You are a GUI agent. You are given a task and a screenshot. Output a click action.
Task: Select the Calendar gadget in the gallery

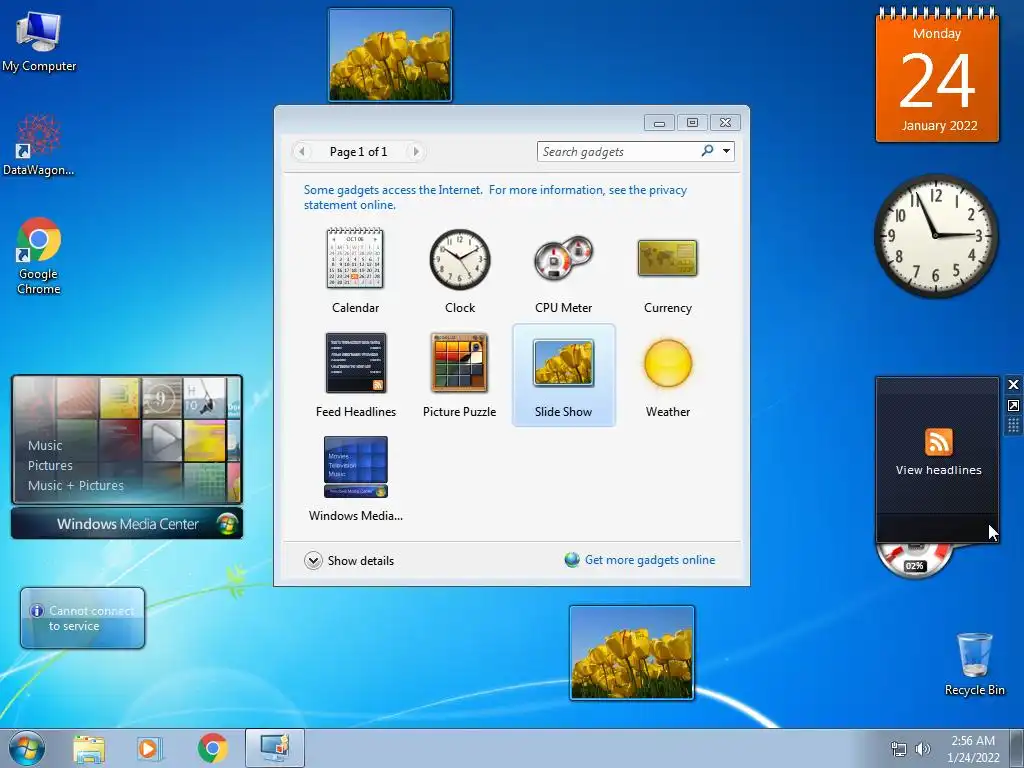click(x=355, y=270)
